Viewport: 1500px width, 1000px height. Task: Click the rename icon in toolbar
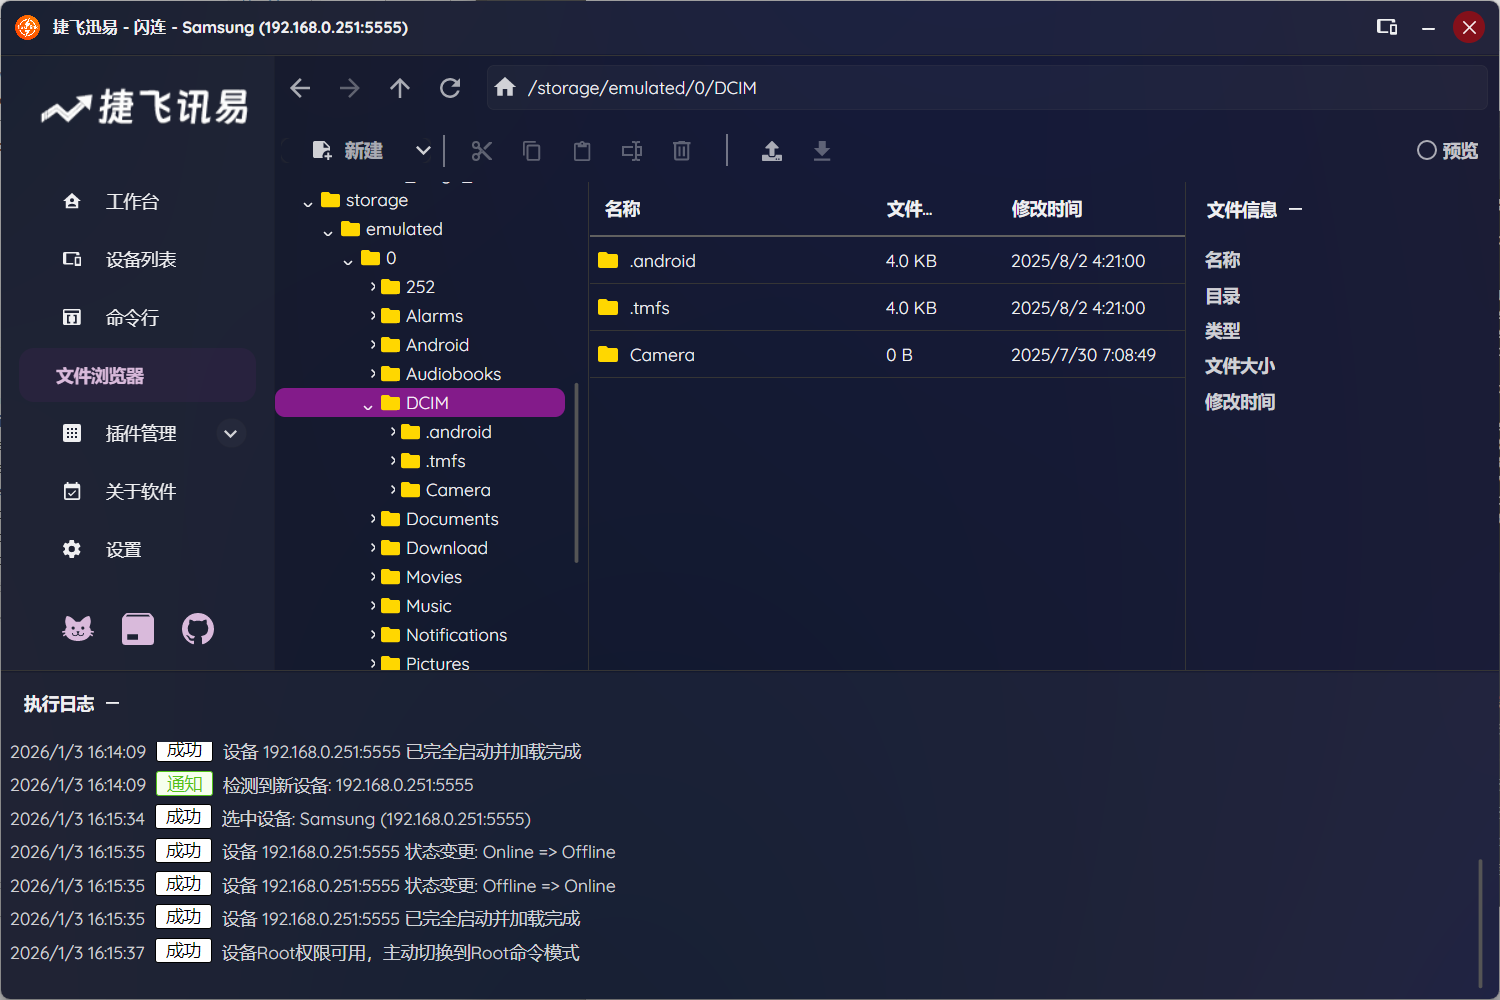click(x=632, y=151)
